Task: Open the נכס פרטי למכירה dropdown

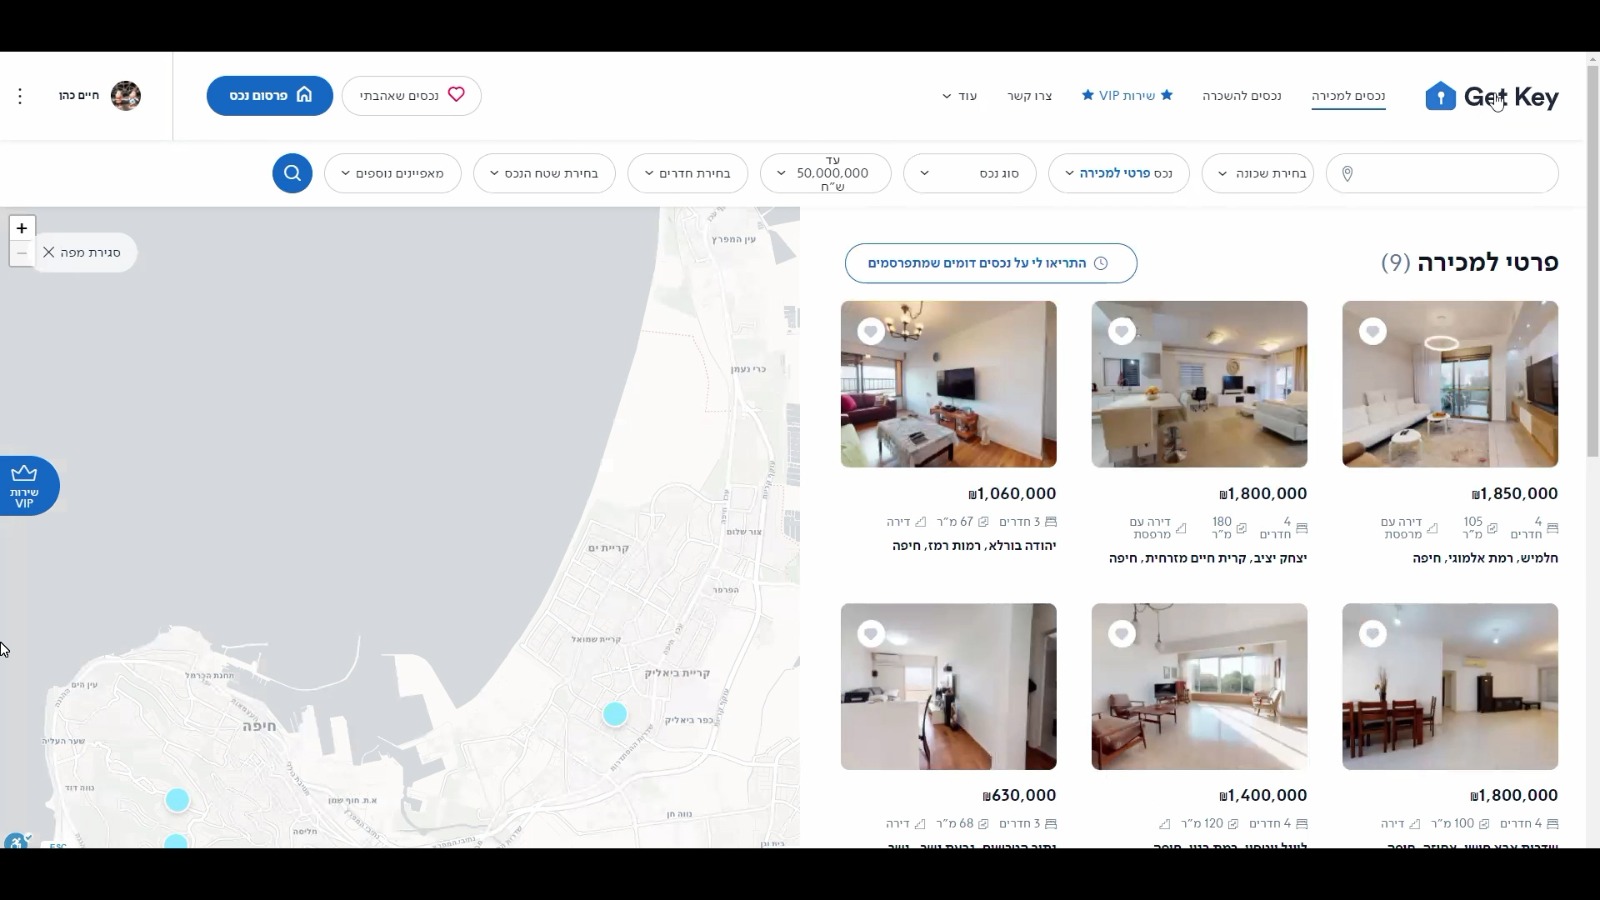Action: [x=1119, y=173]
